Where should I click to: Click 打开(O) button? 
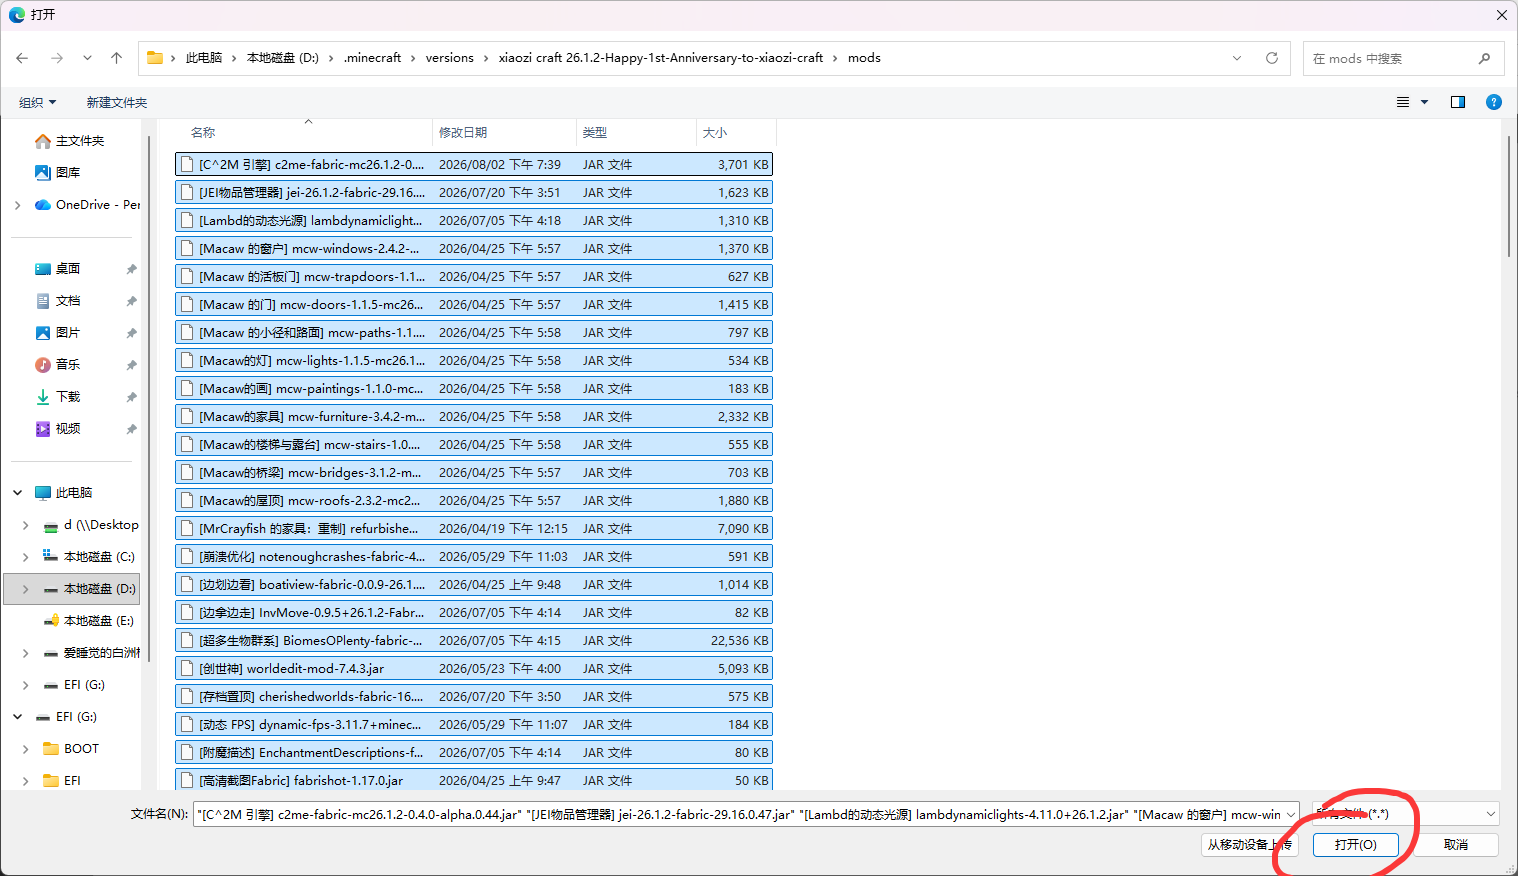click(1356, 845)
